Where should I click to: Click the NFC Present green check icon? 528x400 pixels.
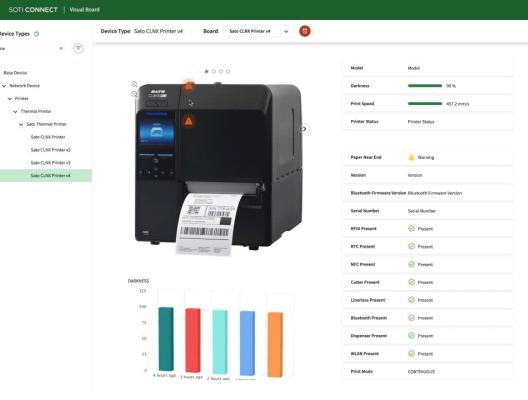(411, 264)
